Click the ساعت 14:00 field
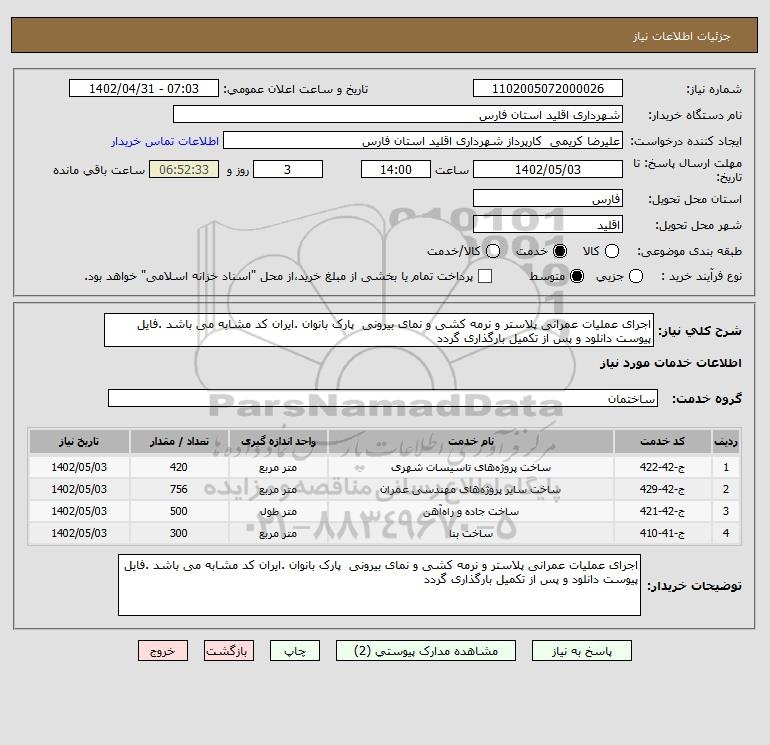Image resolution: width=770 pixels, height=745 pixels. pyautogui.click(x=396, y=169)
